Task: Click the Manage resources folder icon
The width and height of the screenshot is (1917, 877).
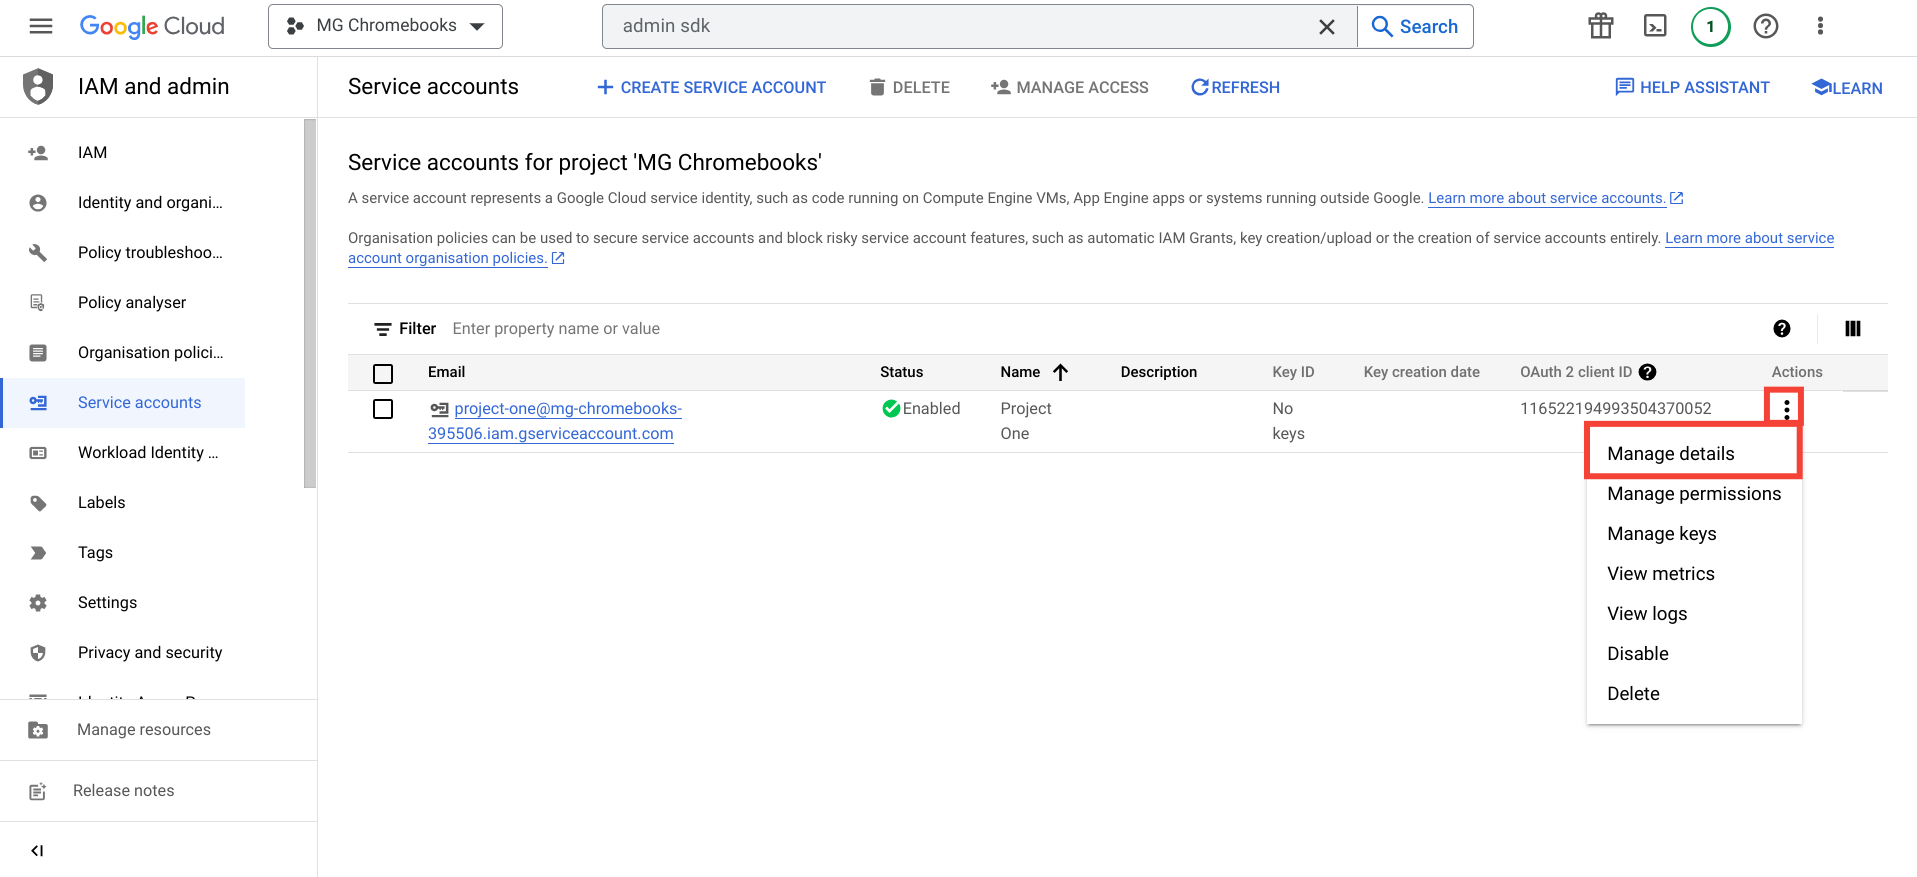Action: pyautogui.click(x=38, y=730)
